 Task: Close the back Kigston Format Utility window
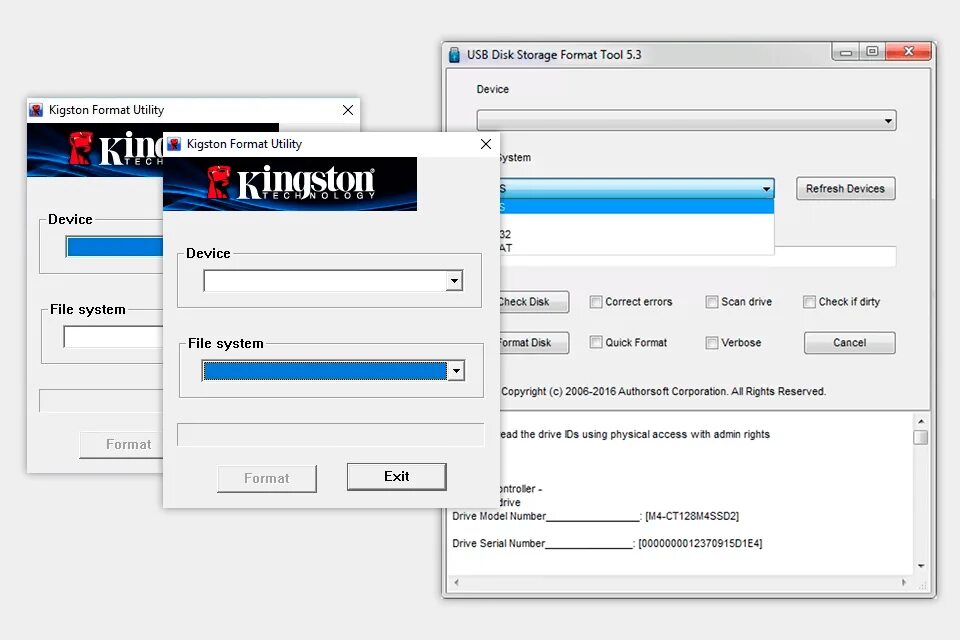click(348, 110)
